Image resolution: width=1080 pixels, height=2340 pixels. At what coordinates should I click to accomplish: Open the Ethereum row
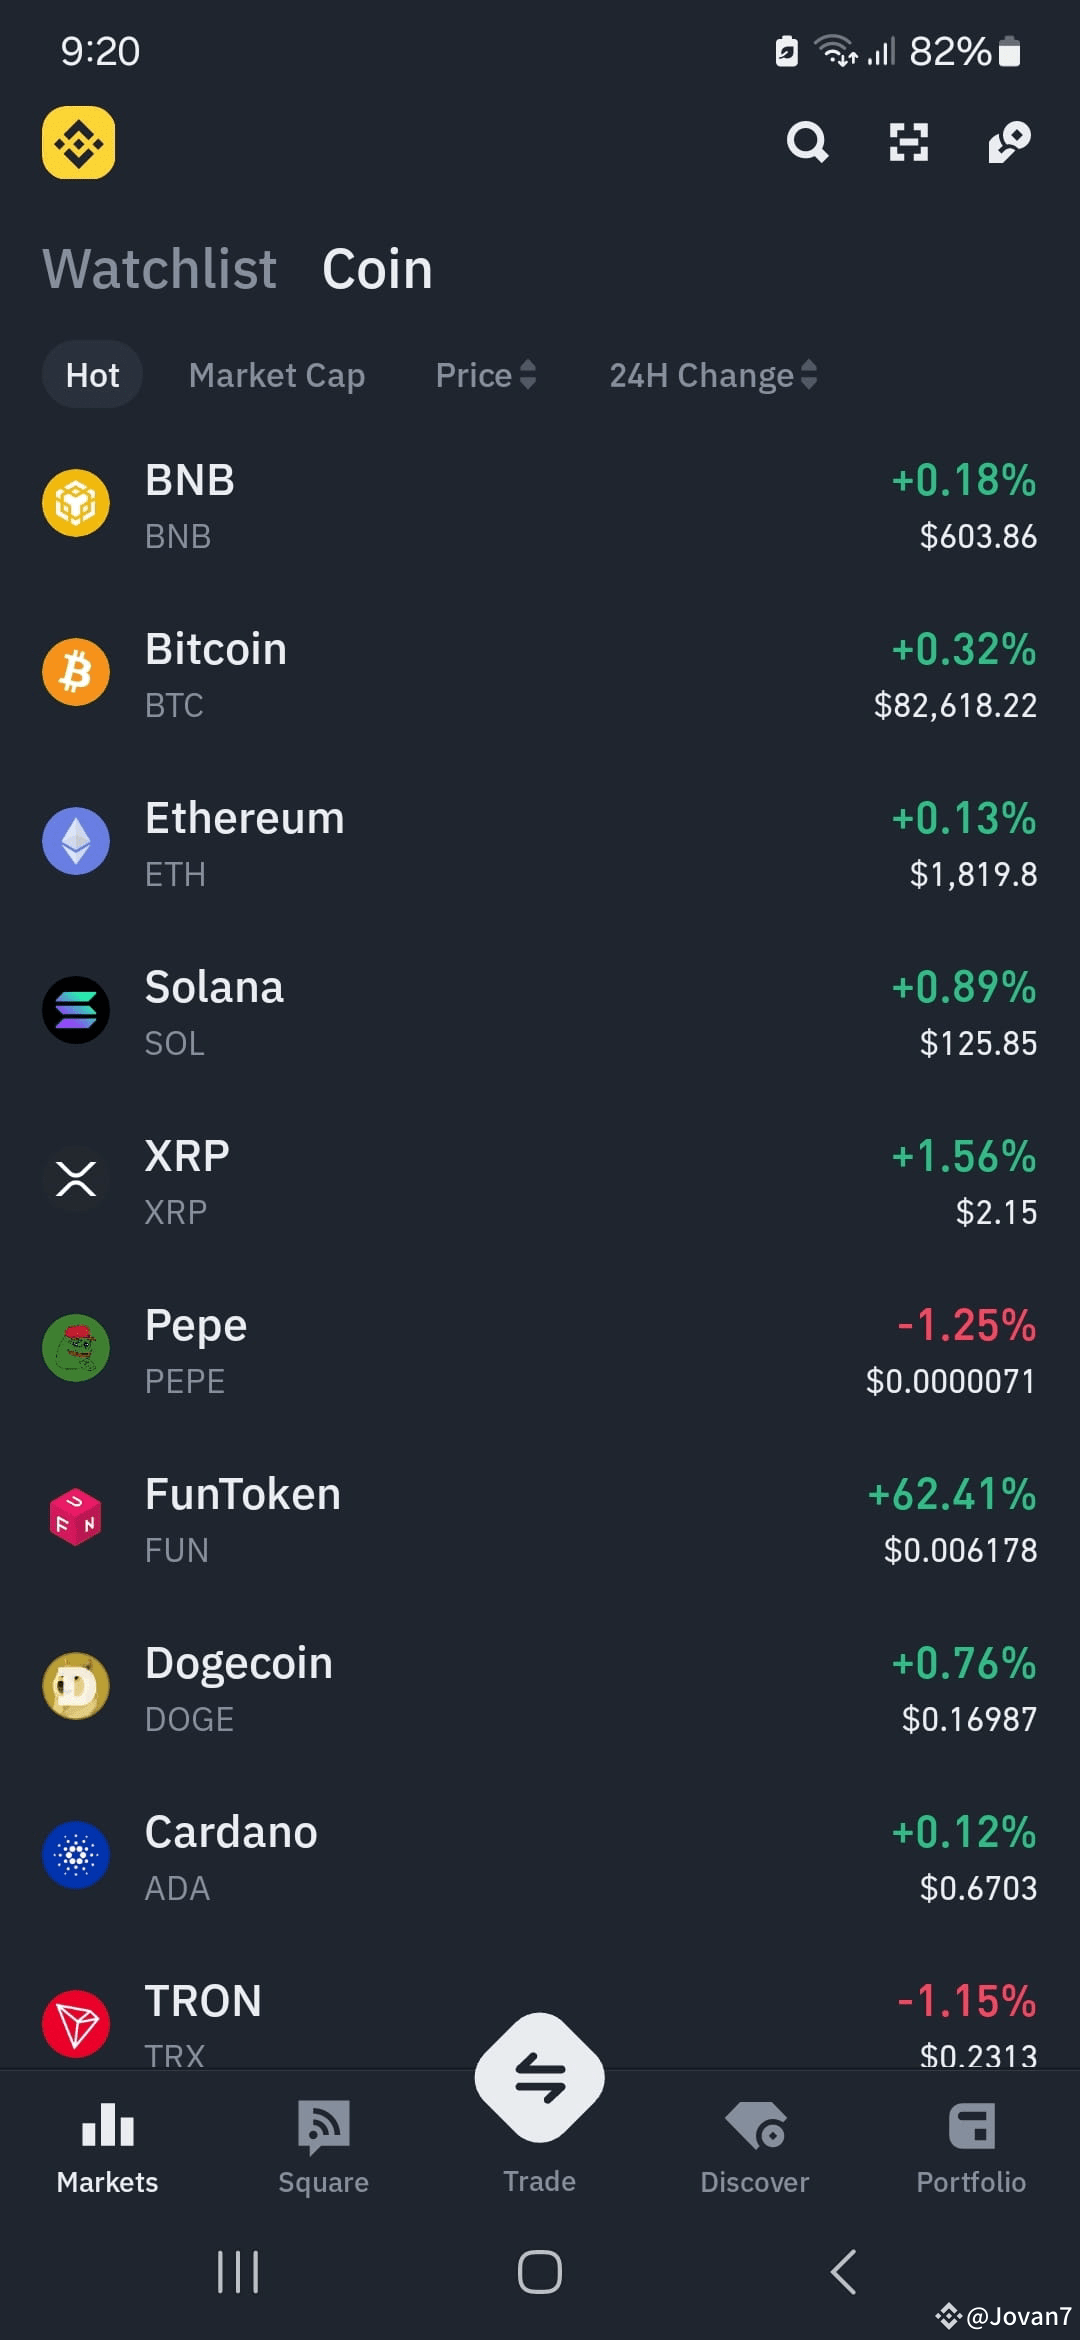540,843
